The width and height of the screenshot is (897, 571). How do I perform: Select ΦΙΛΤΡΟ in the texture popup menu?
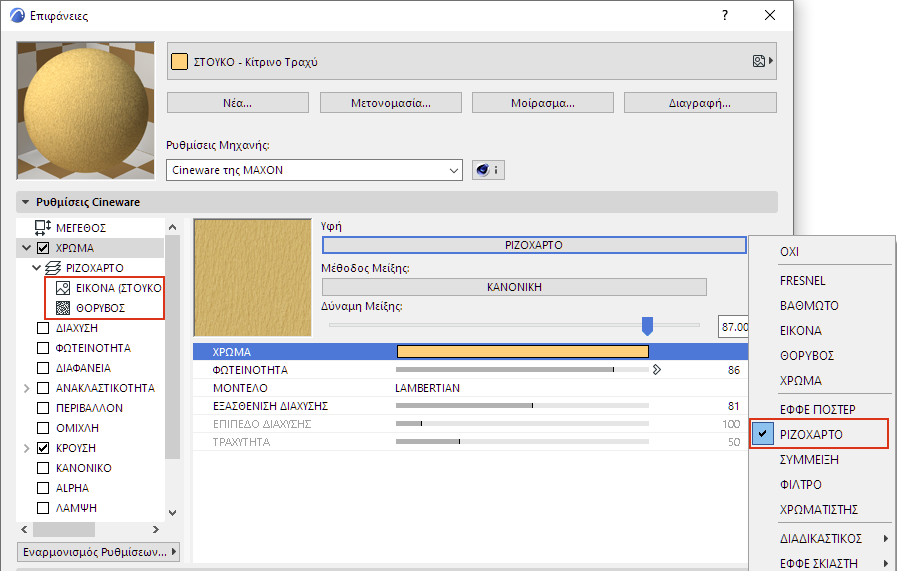pyautogui.click(x=799, y=485)
